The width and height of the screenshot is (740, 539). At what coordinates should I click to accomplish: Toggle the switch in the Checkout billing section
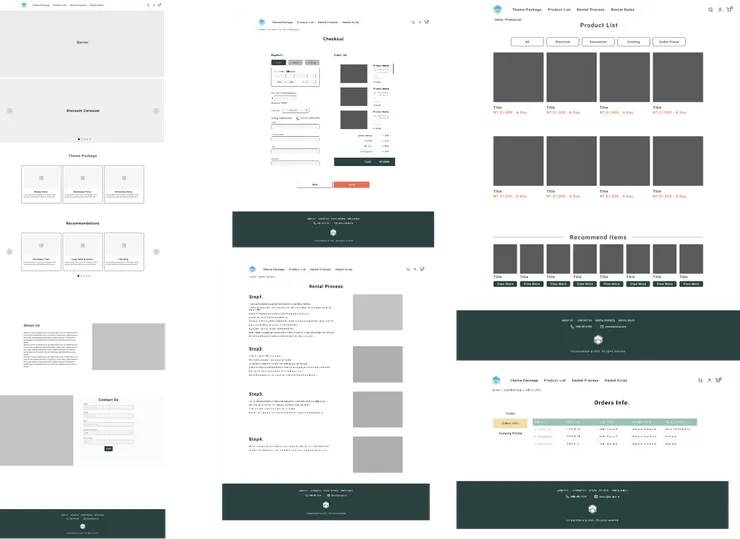click(x=298, y=118)
